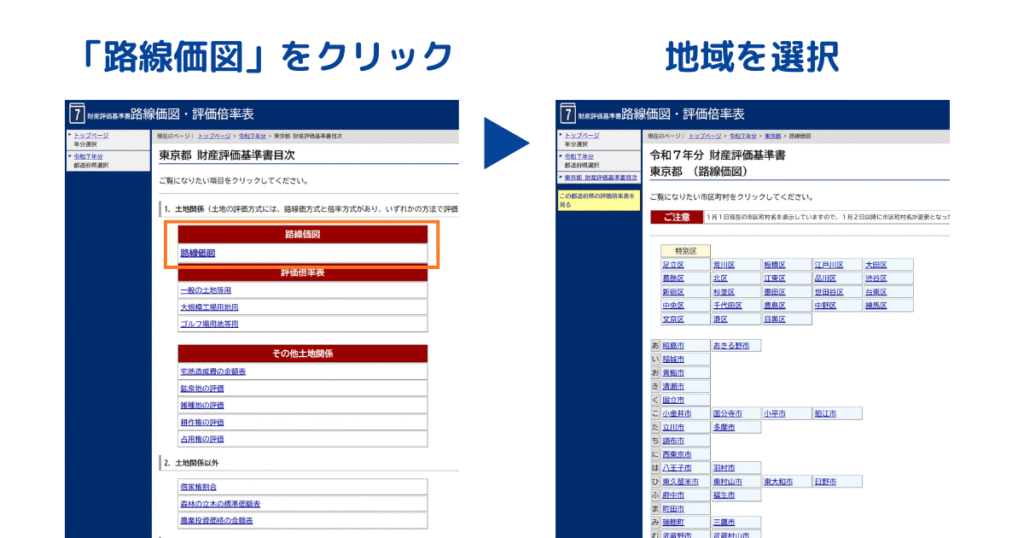Select 練馬区 from the ward list
Viewport: 1024px width, 538px height.
(876, 305)
